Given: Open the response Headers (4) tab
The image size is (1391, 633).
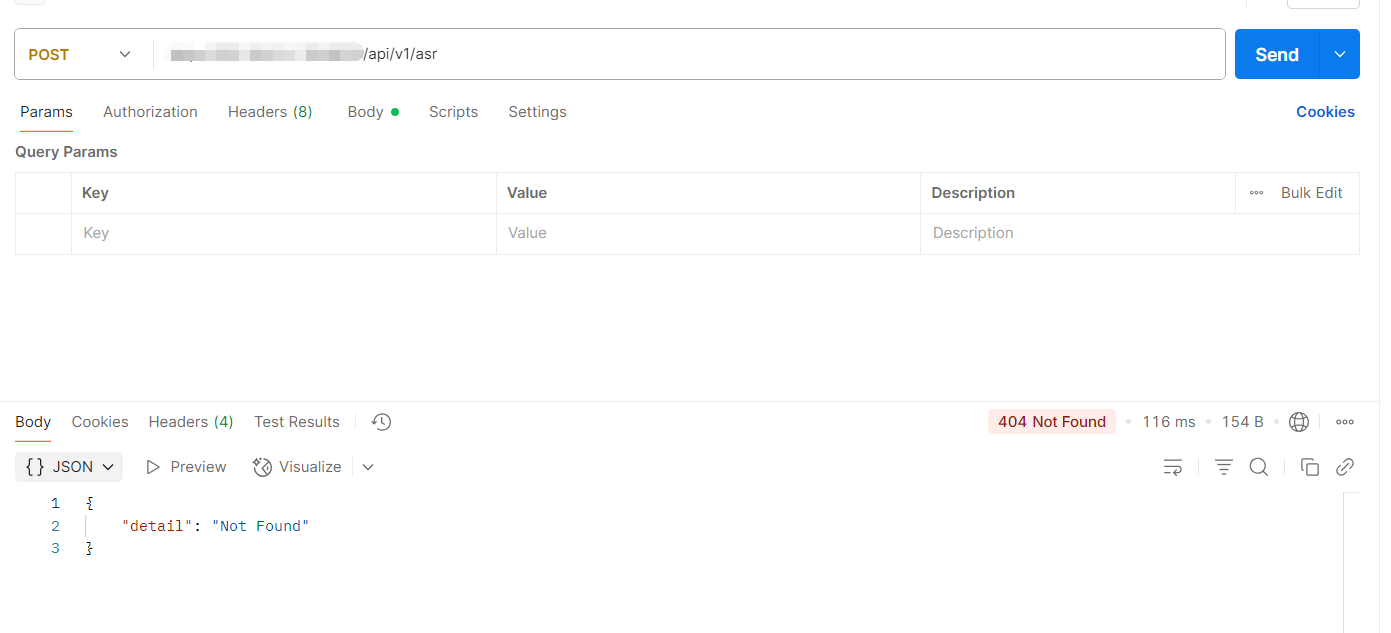Looking at the screenshot, I should pos(191,422).
